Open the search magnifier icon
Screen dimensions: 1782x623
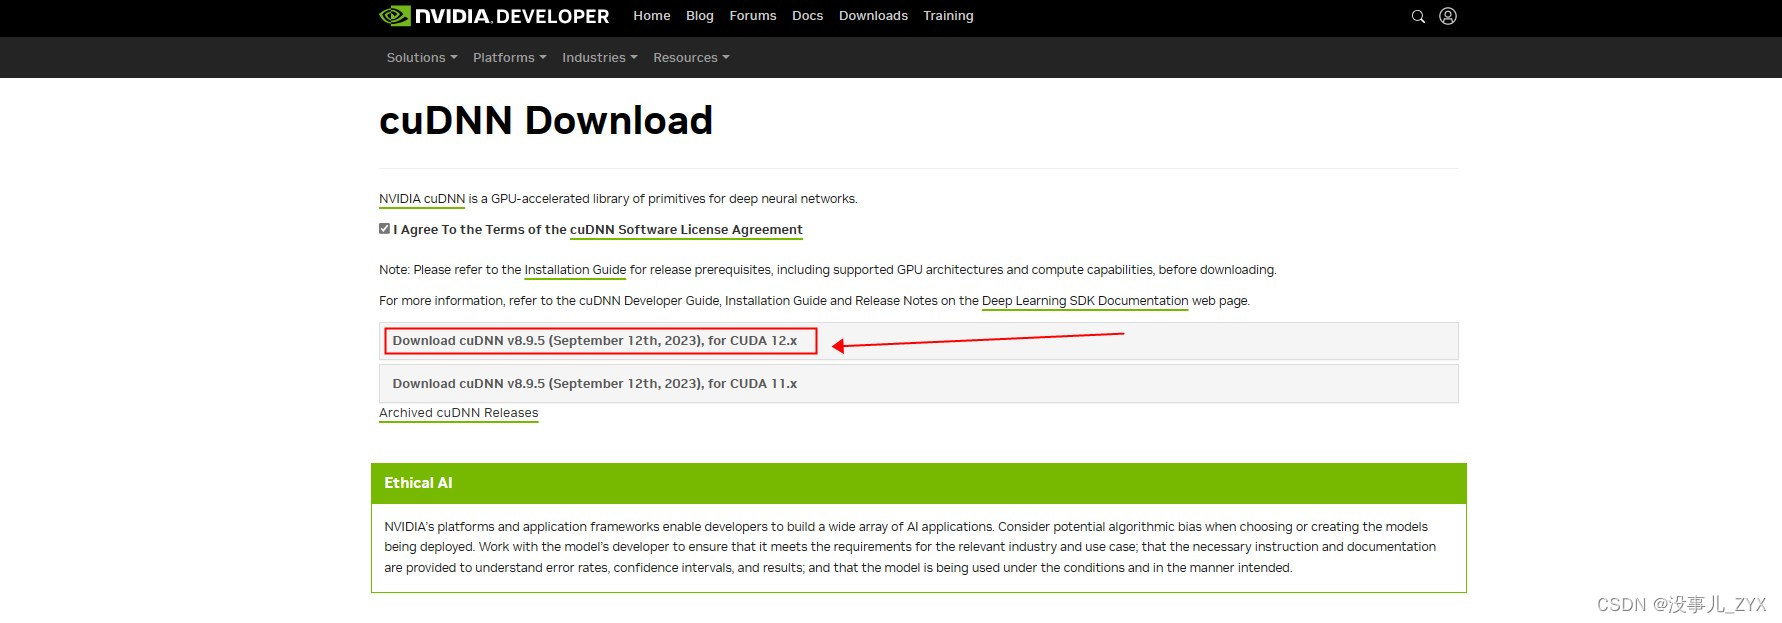[x=1418, y=17]
